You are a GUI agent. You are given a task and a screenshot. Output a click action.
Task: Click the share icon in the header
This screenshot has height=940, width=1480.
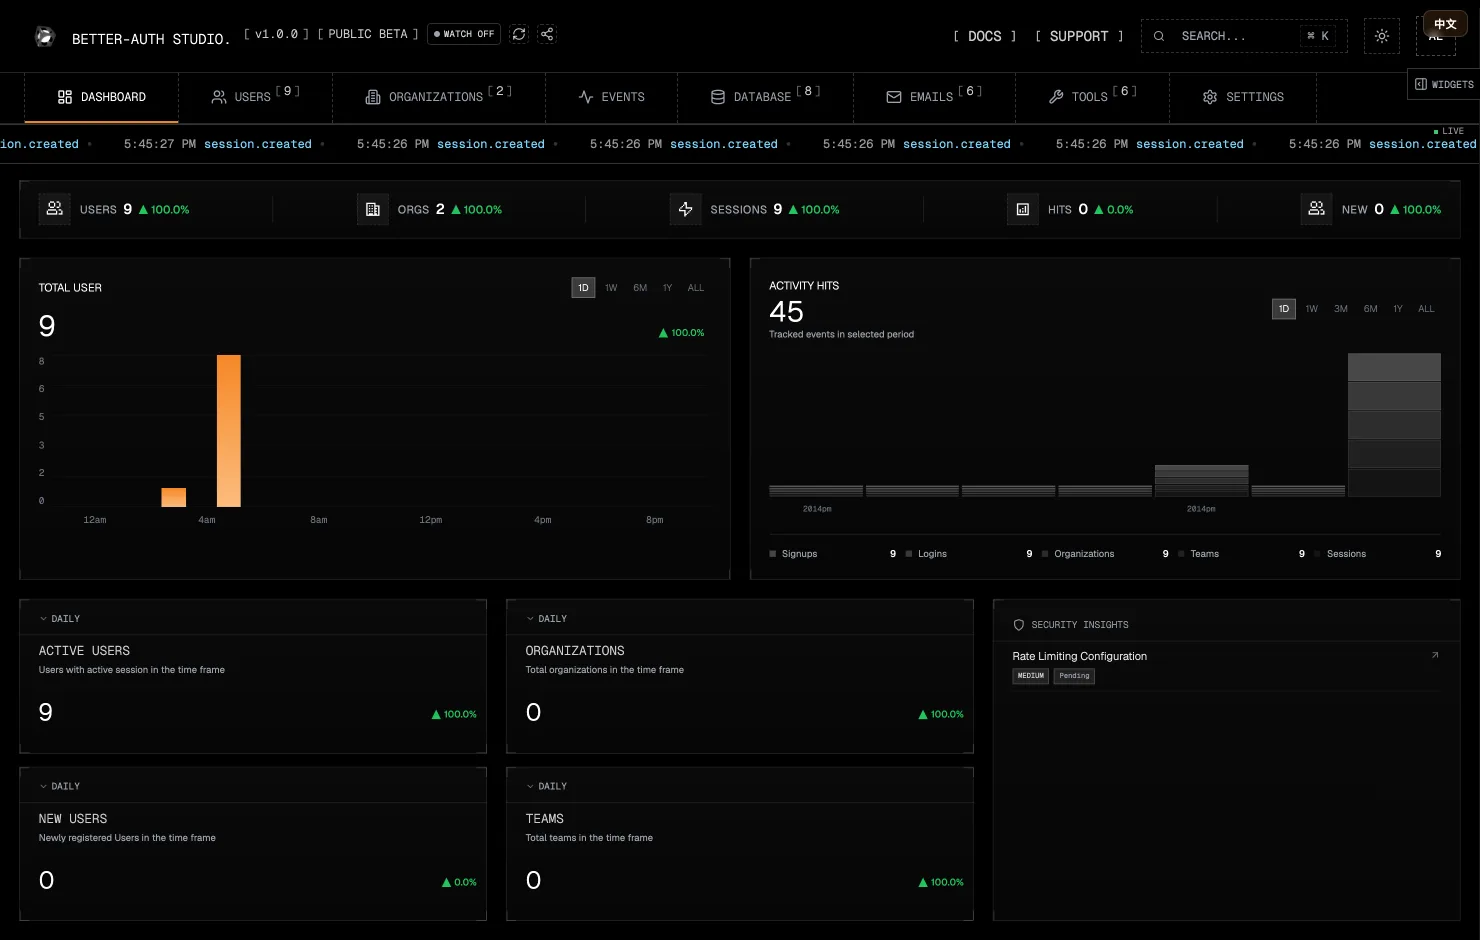point(547,34)
